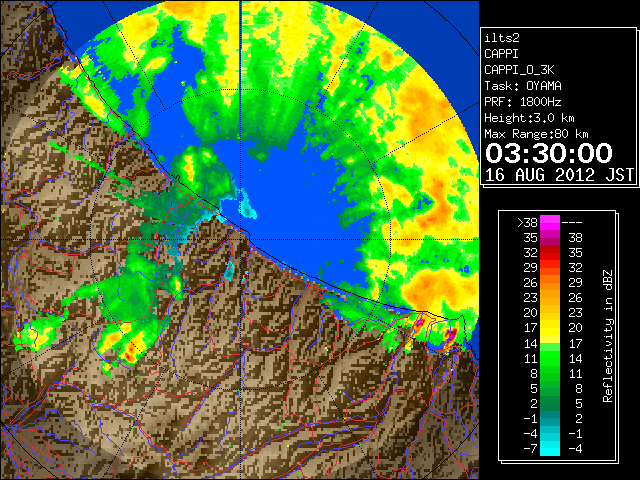The image size is (640, 480).
Task: Click the PRF: 1800Hz line
Action: pos(523,102)
